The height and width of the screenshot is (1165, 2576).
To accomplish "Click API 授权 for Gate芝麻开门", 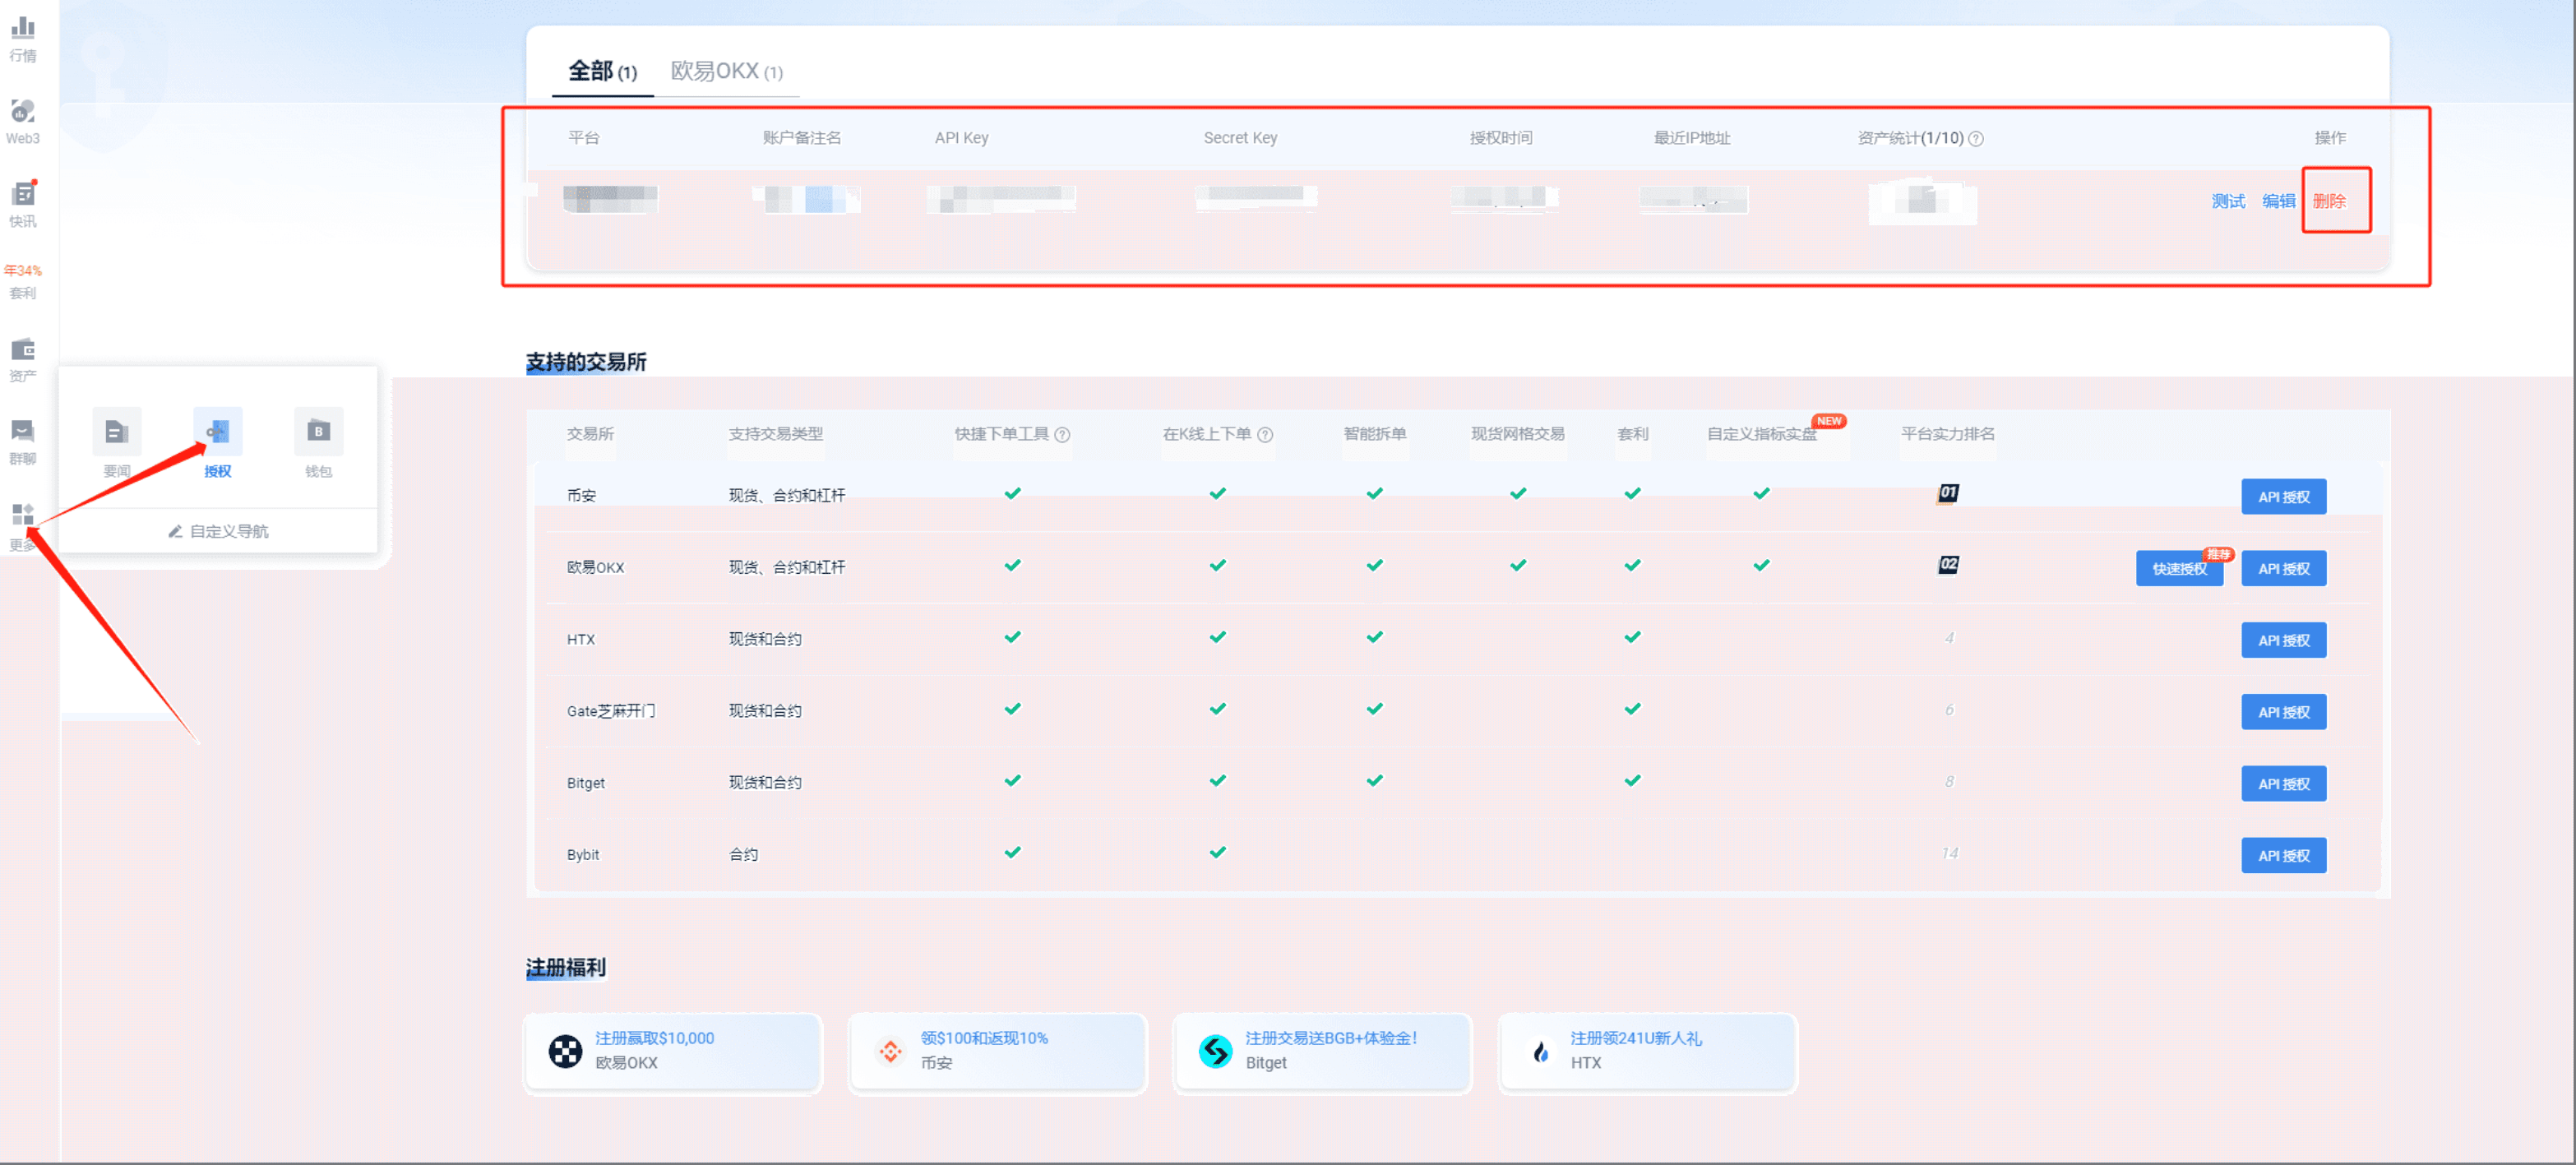I will coord(2284,713).
